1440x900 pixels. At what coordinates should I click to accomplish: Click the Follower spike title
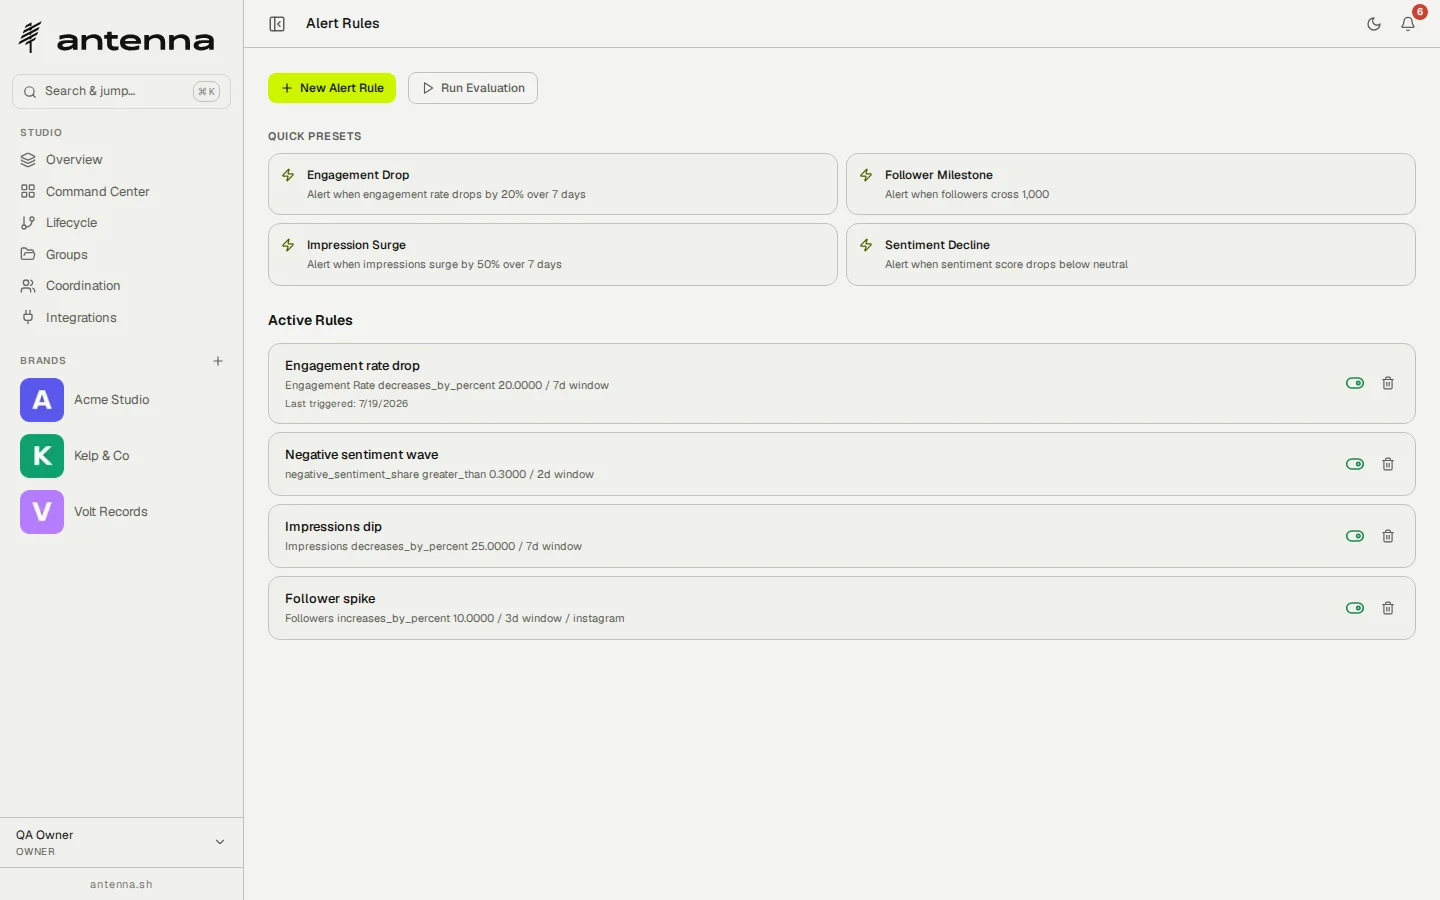coord(330,599)
